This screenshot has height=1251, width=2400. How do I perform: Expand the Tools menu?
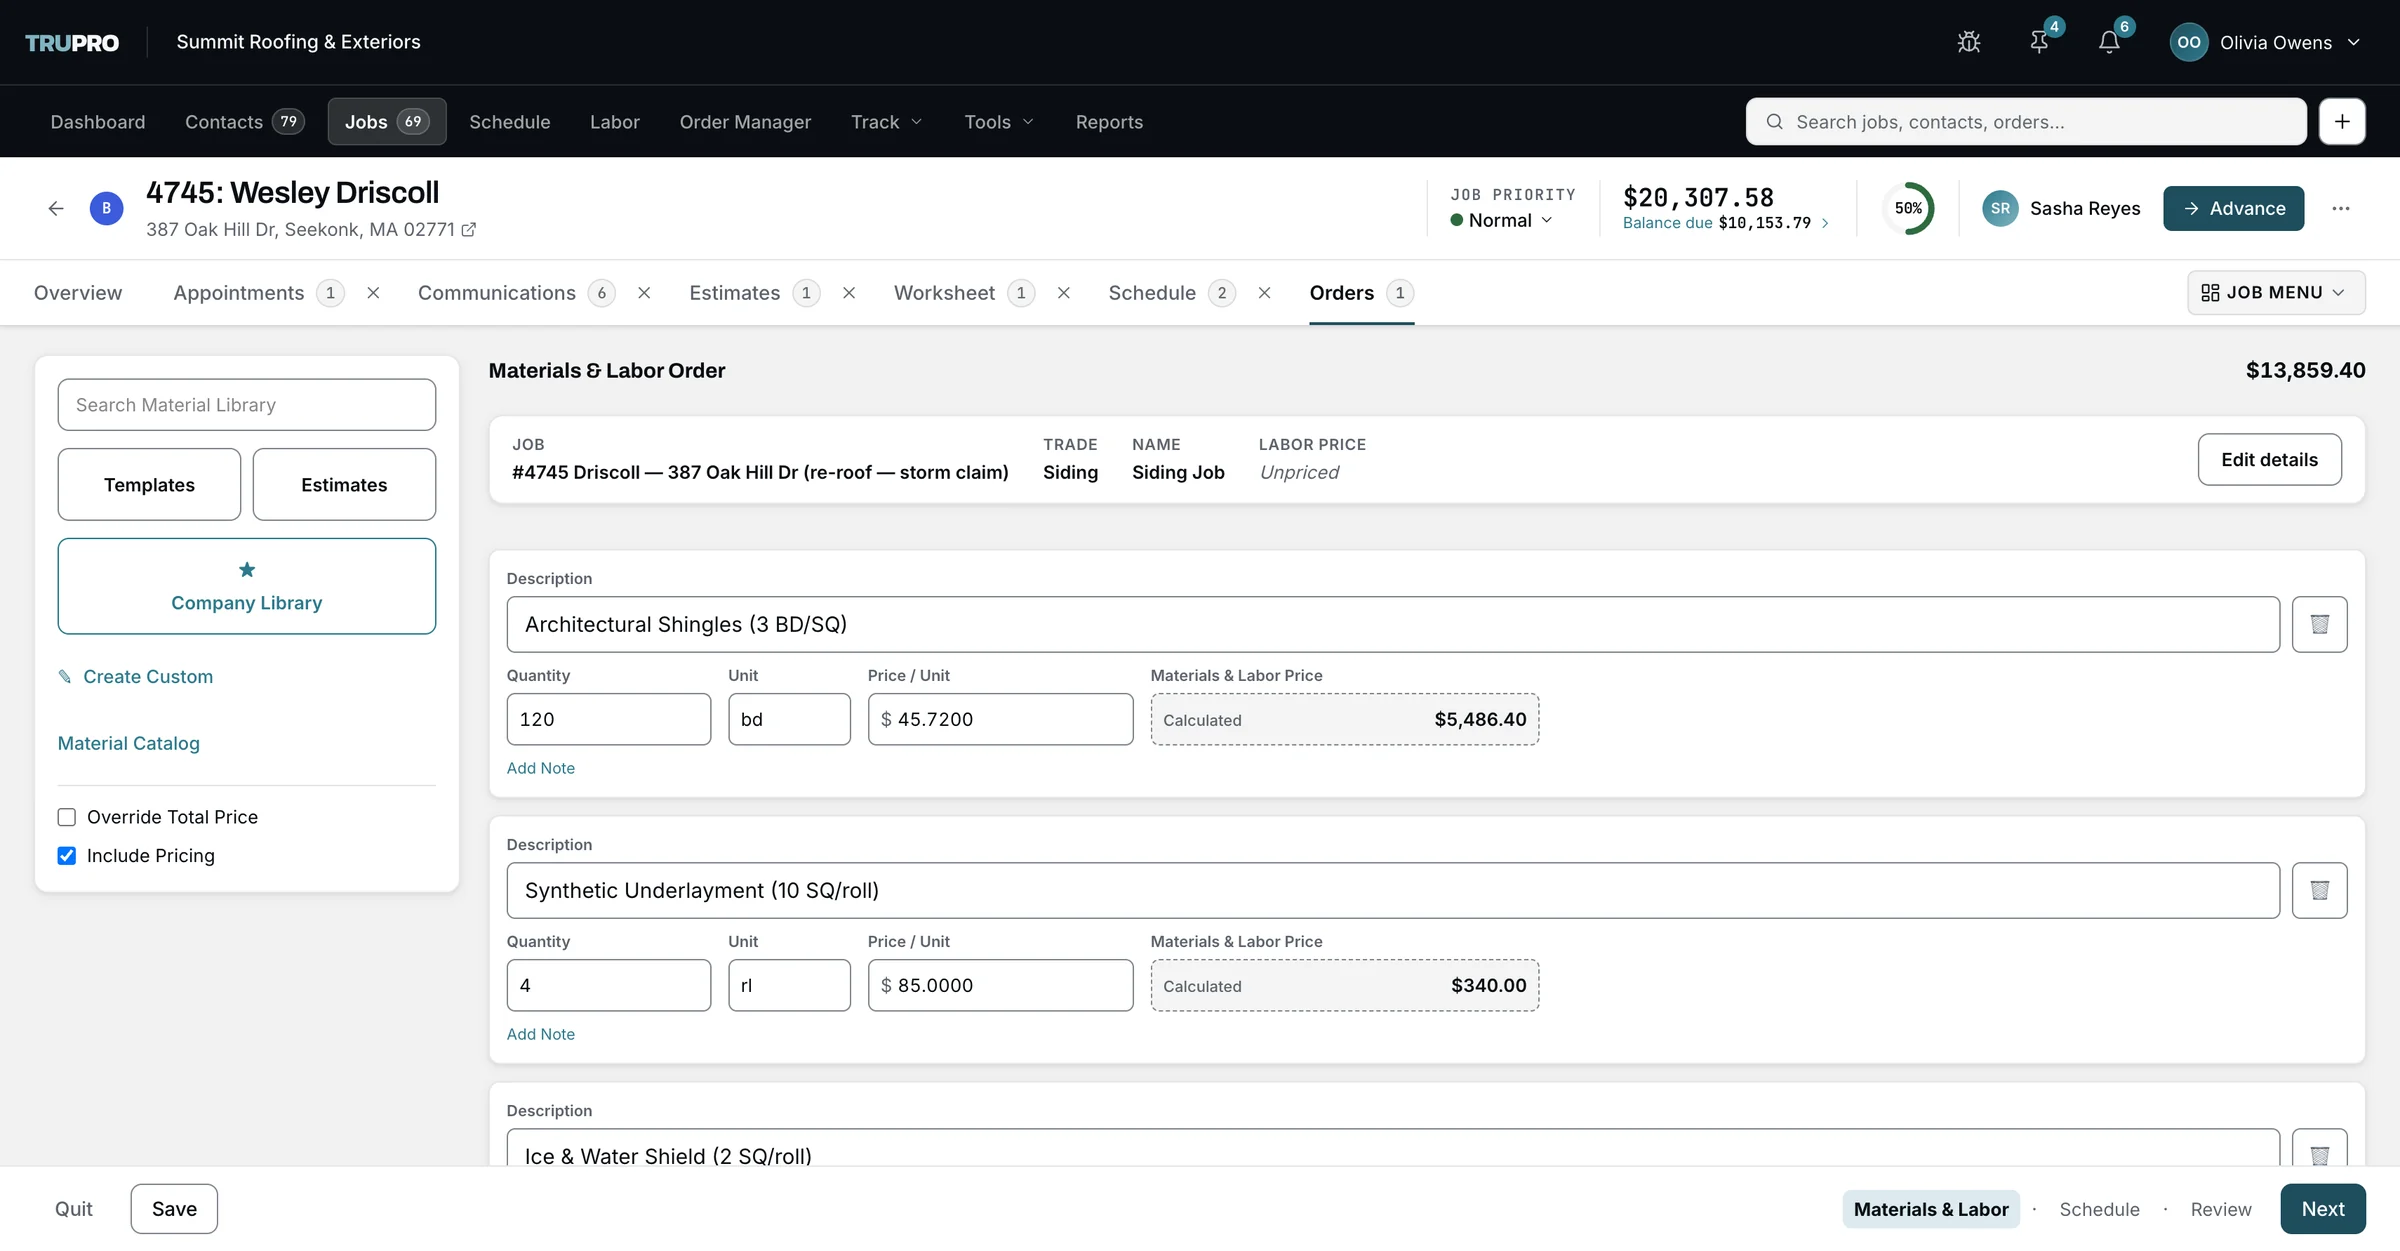click(x=998, y=122)
